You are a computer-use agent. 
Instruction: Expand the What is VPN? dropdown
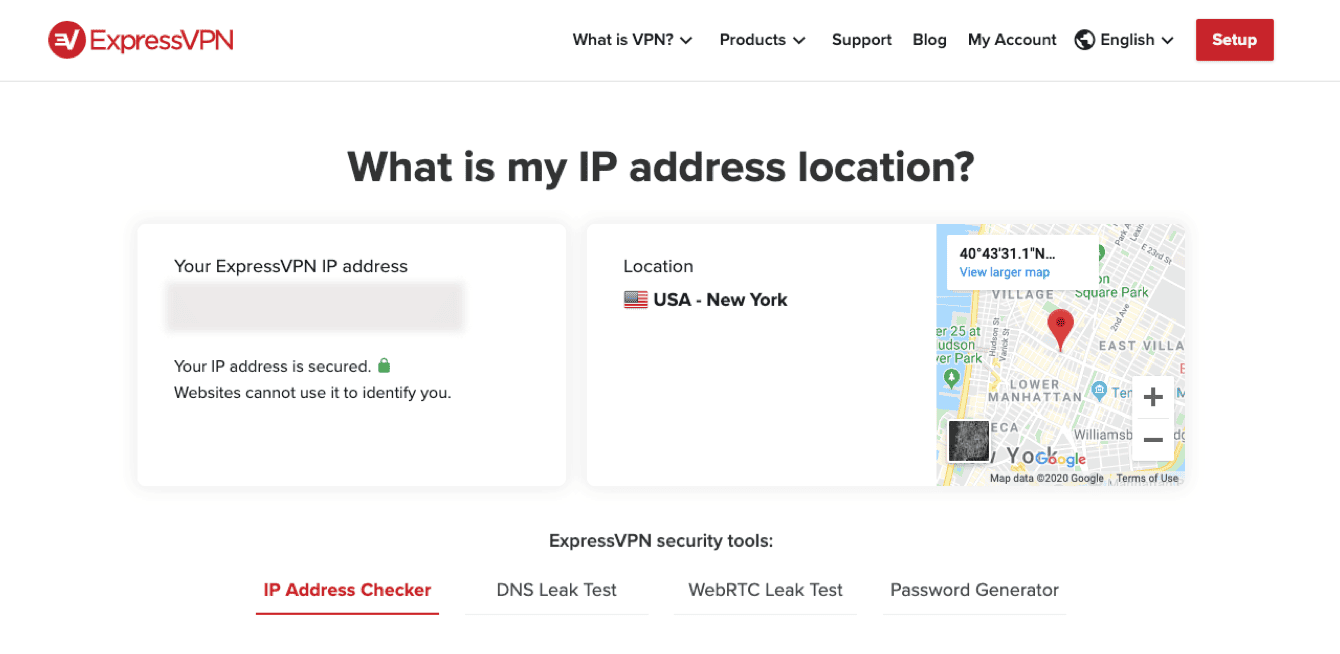(x=632, y=40)
